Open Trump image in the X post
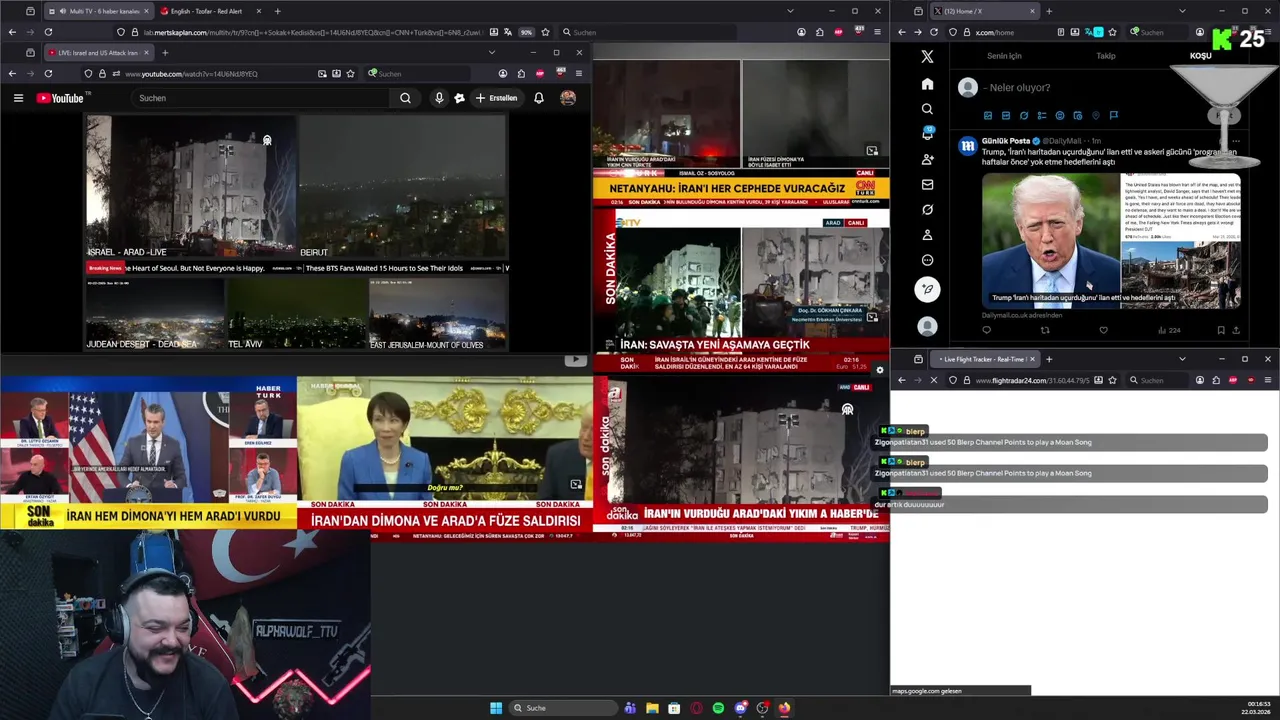This screenshot has height=720, width=1280. 1051,240
